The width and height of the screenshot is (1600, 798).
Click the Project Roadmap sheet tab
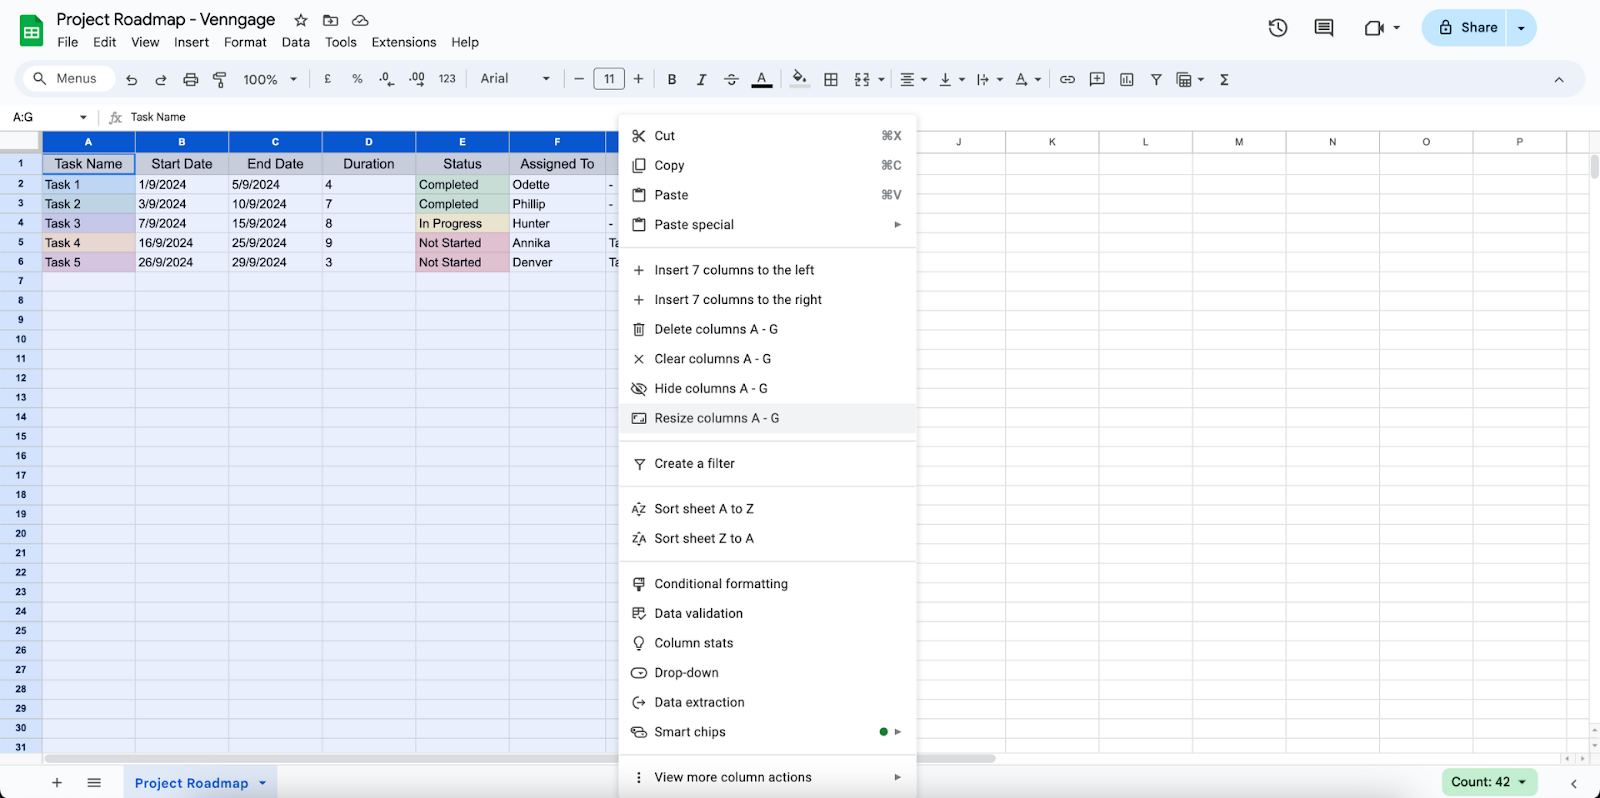(x=199, y=783)
